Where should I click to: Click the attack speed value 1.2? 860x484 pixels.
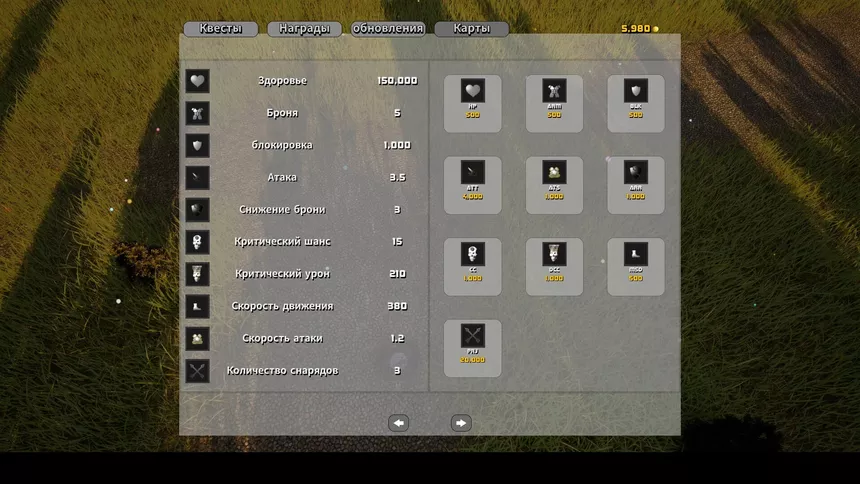(397, 339)
